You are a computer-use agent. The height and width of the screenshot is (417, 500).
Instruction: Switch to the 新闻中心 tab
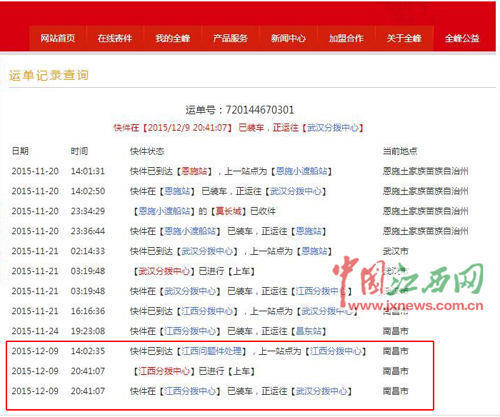tap(288, 38)
